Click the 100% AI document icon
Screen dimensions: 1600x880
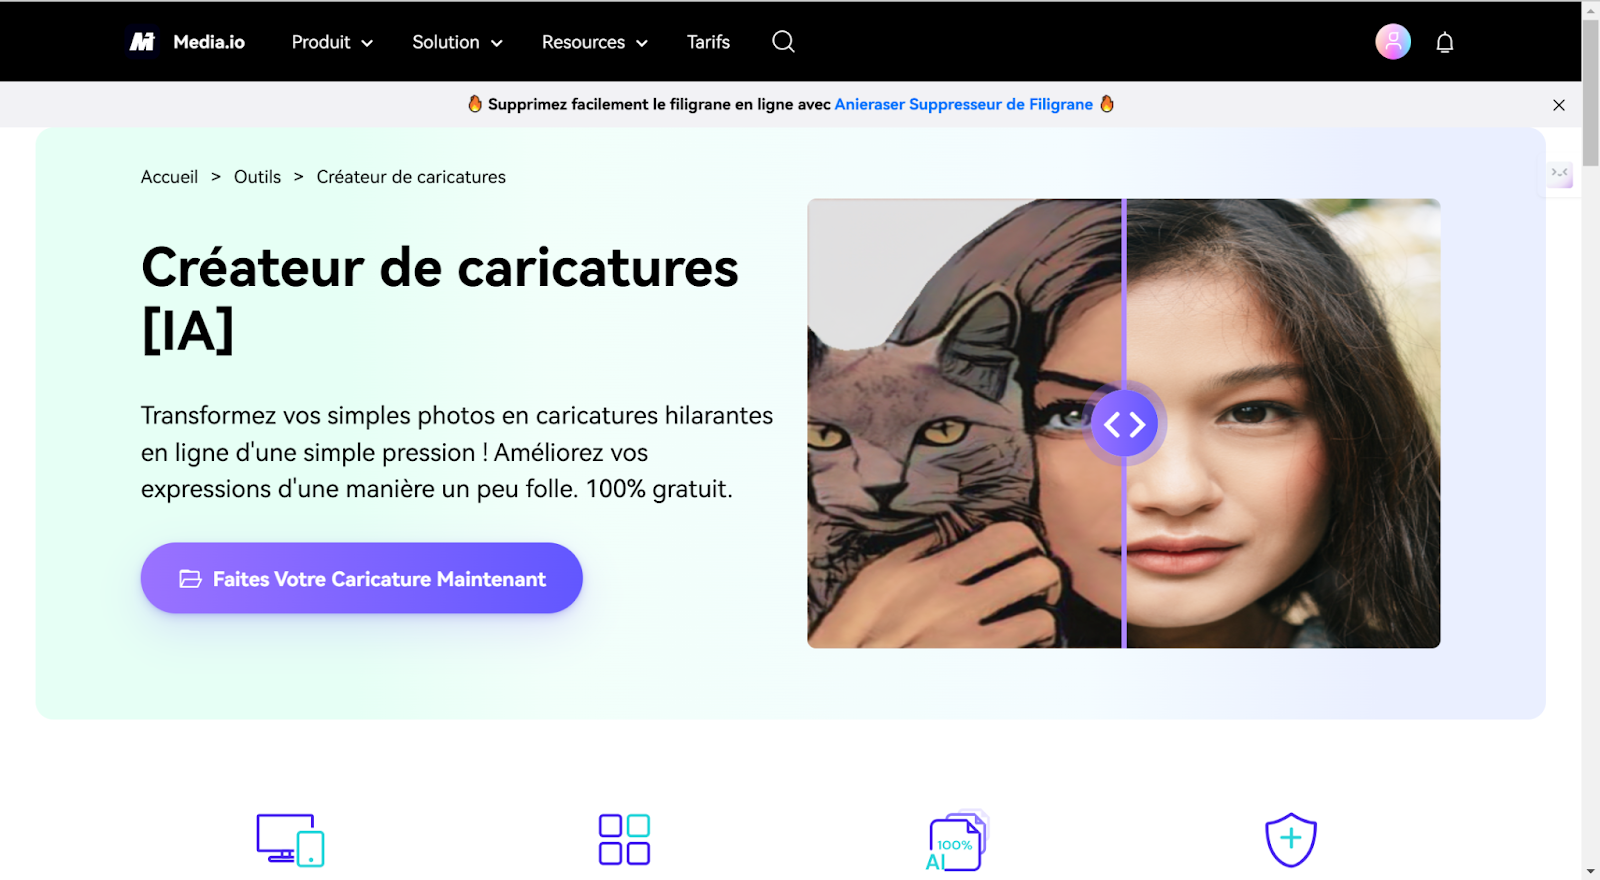point(956,841)
